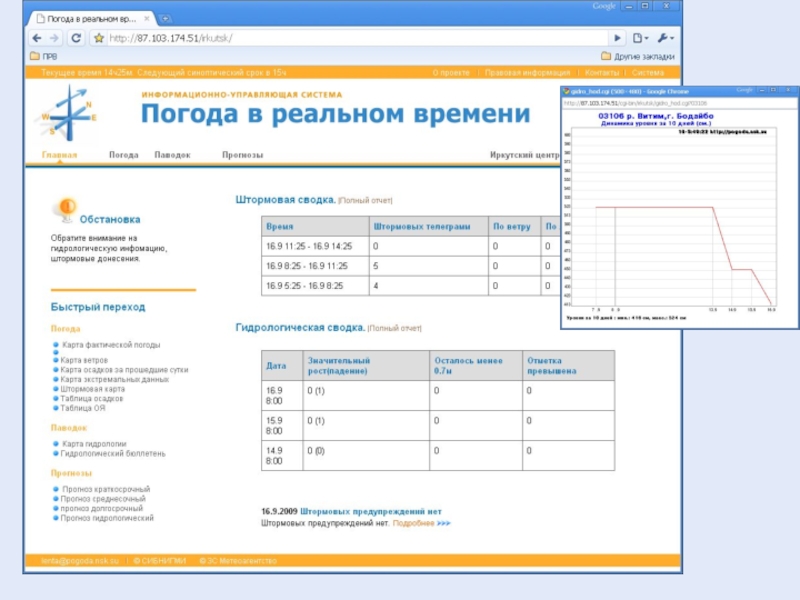Viewport: 800px width, 600px height.
Task: Open Карта осадков за прошедшие сутки
Action: click(x=124, y=370)
